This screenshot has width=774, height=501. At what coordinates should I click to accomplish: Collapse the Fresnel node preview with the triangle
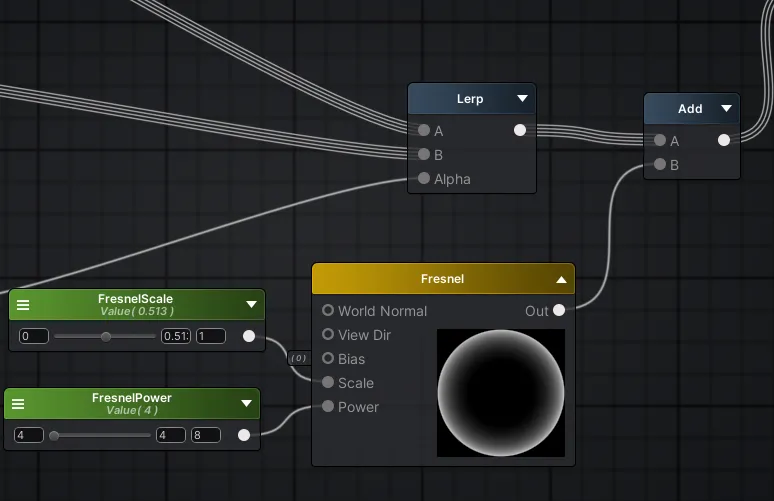[x=562, y=280]
